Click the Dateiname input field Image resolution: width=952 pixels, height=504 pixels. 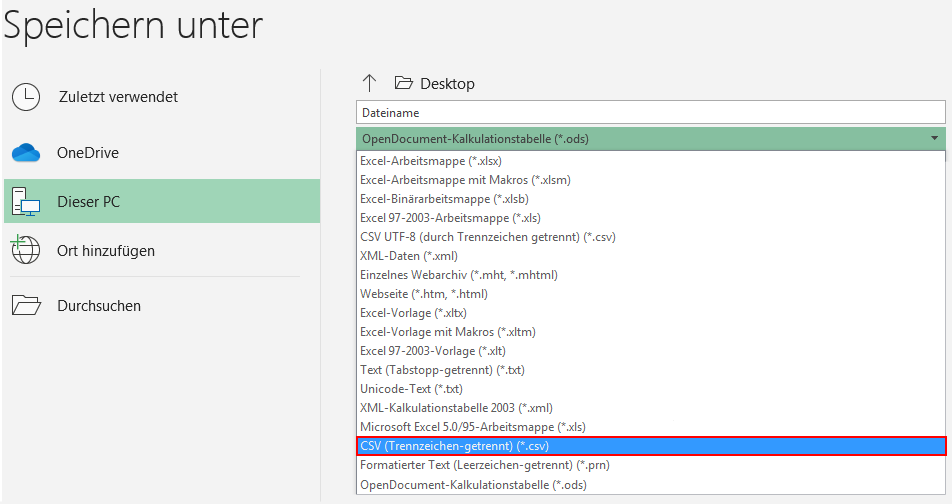point(651,112)
